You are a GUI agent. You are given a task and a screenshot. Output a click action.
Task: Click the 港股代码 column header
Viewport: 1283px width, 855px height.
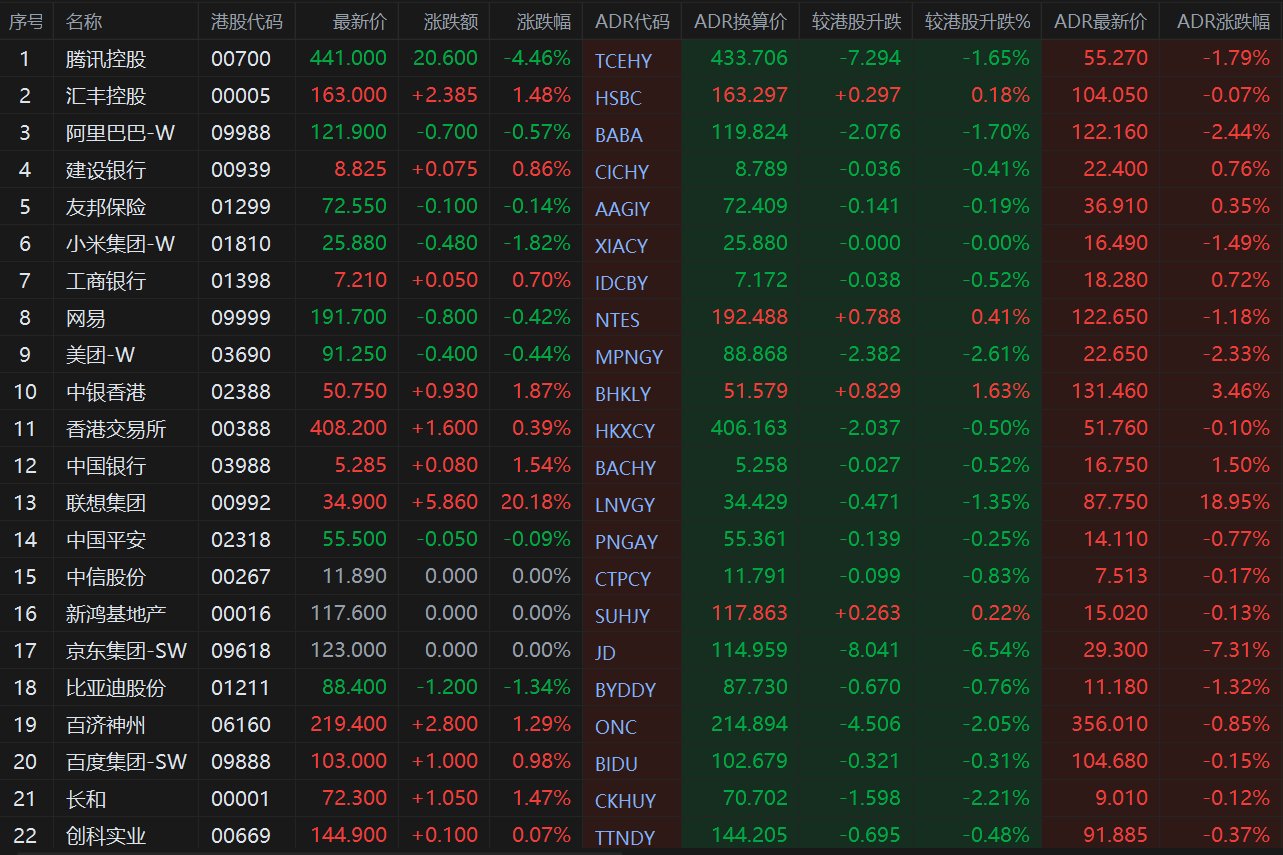pos(247,21)
